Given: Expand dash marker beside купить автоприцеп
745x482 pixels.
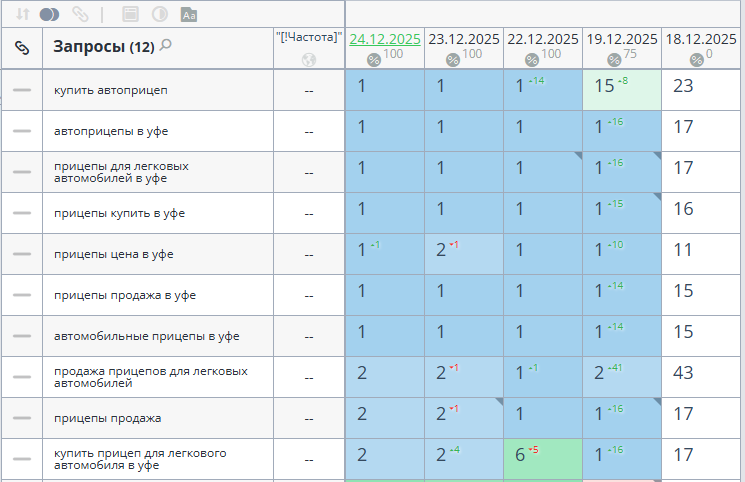Looking at the screenshot, I should 22,90.
